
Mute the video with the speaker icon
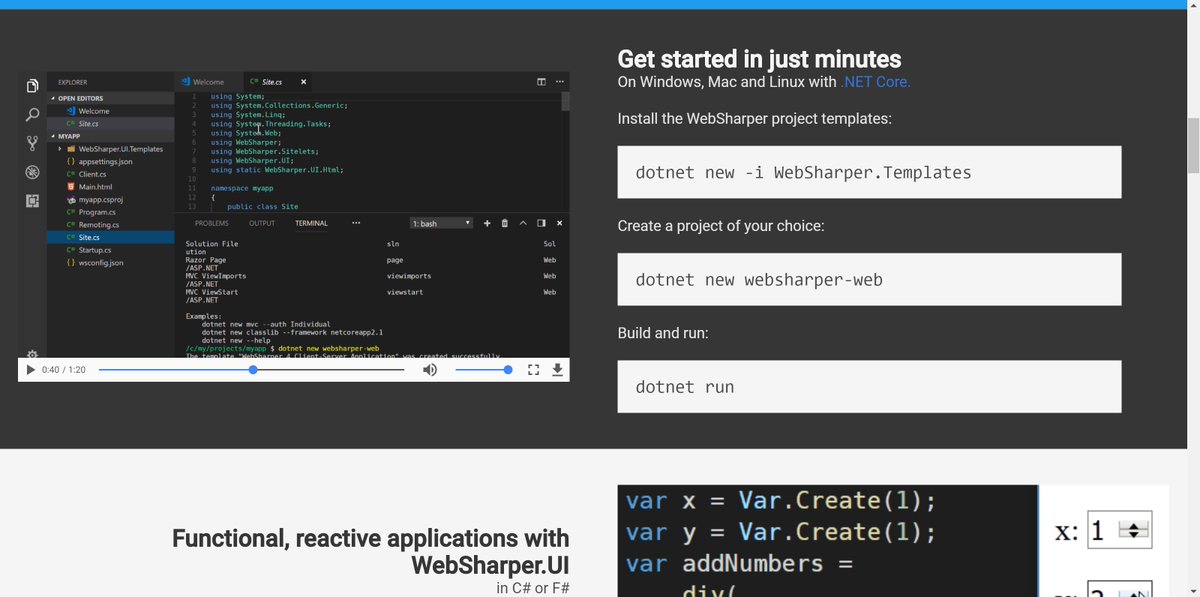click(x=429, y=370)
